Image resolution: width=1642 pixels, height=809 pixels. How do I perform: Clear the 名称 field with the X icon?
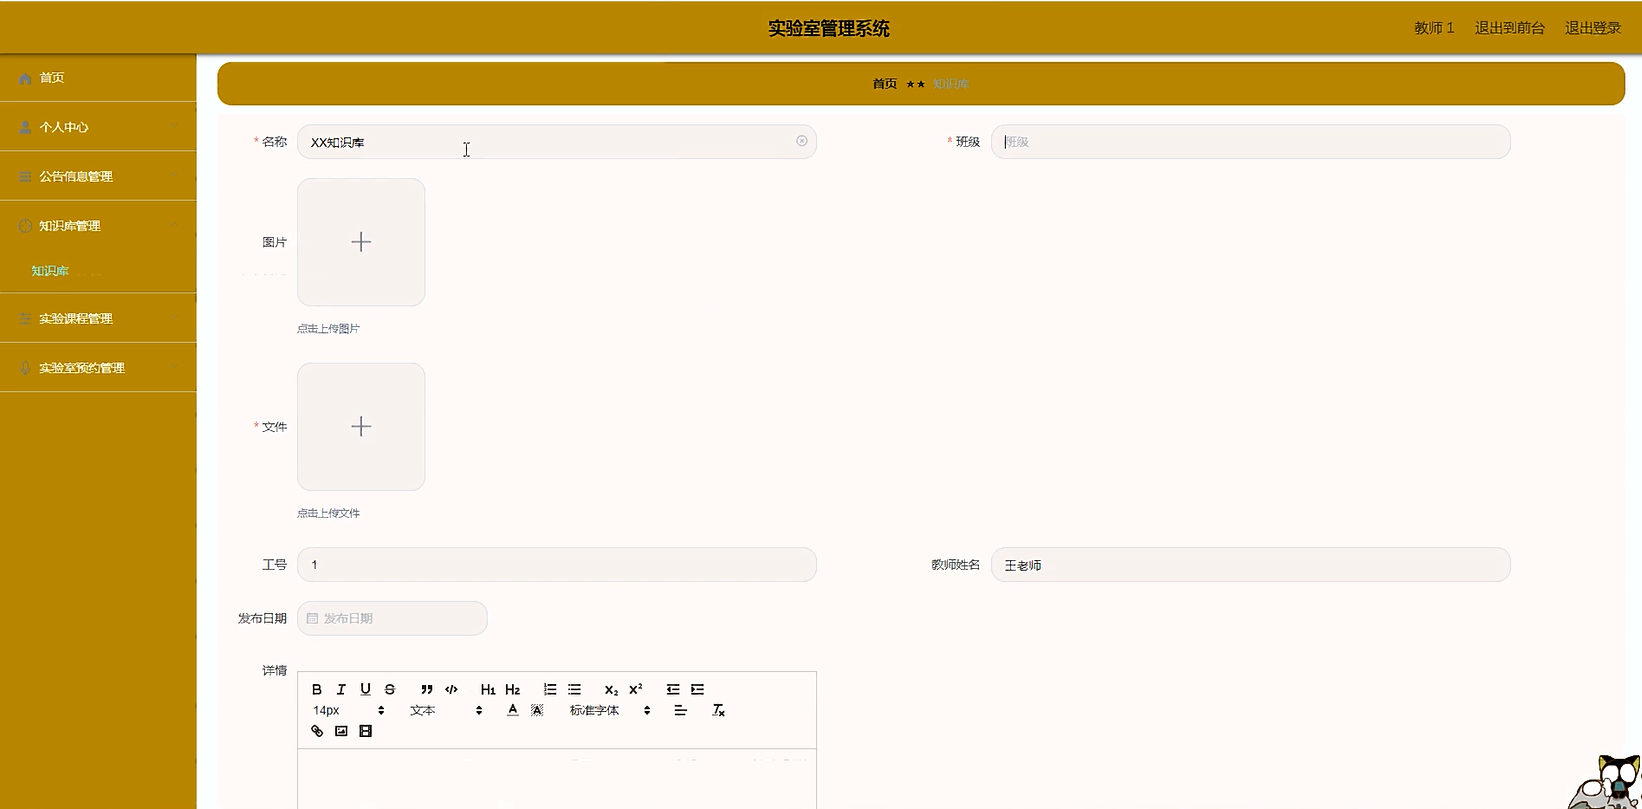click(x=802, y=141)
